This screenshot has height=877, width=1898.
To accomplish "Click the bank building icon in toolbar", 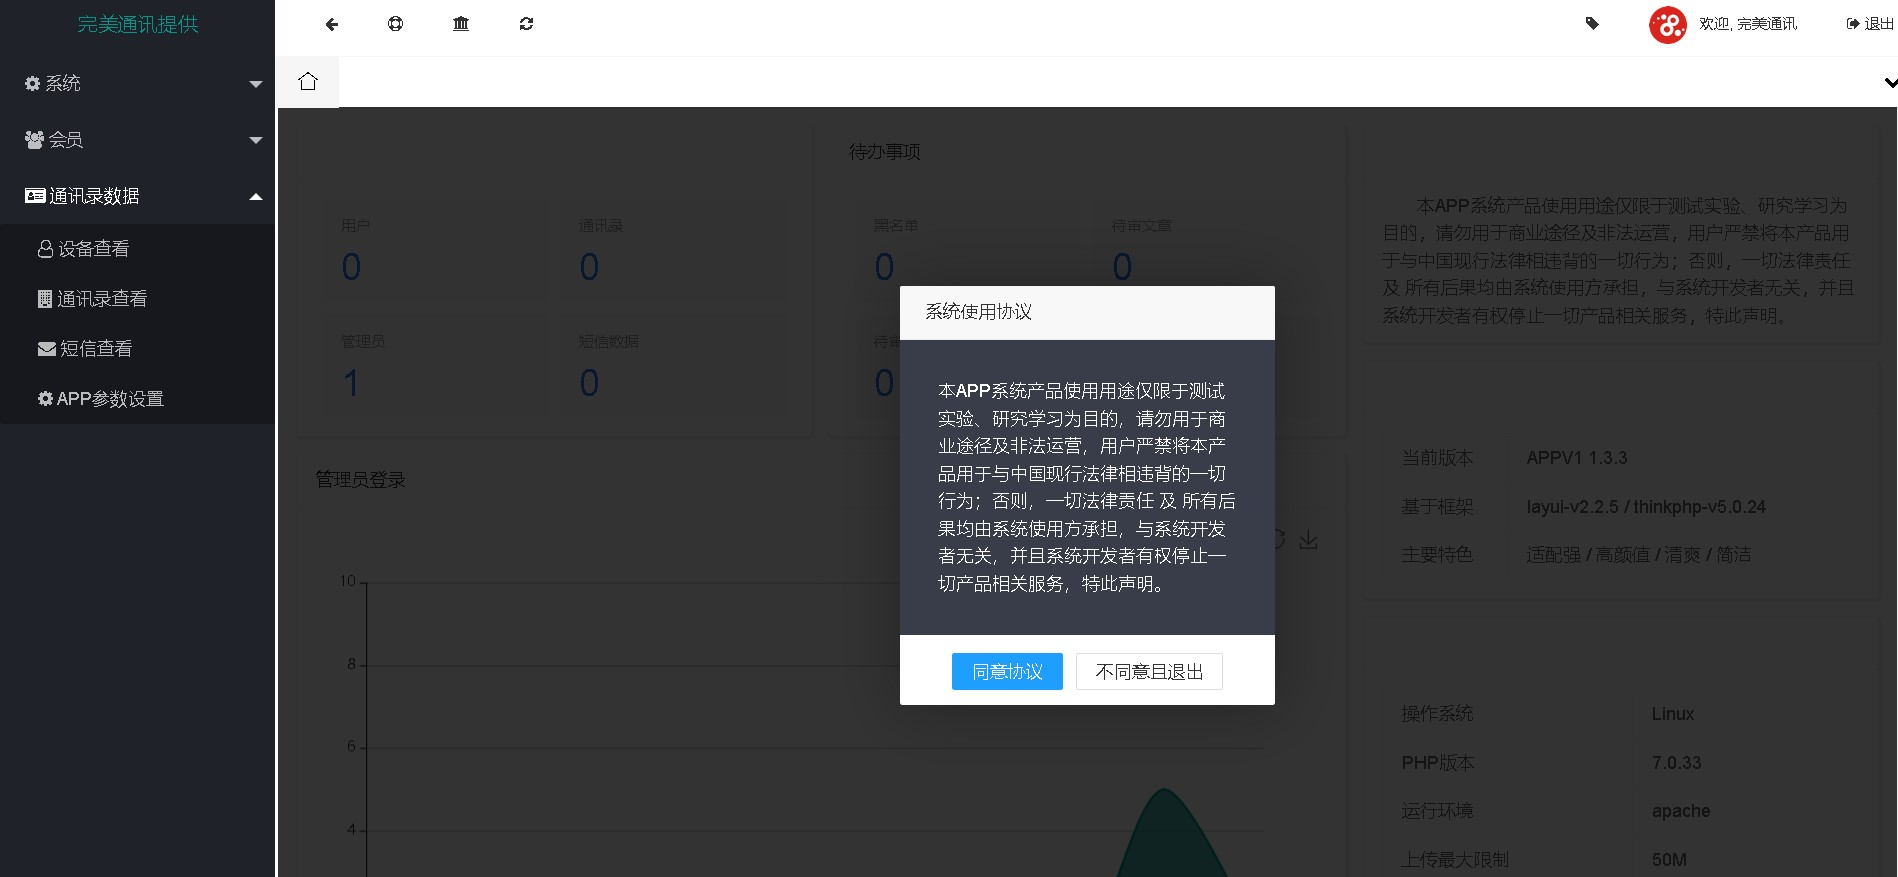I will pyautogui.click(x=461, y=24).
